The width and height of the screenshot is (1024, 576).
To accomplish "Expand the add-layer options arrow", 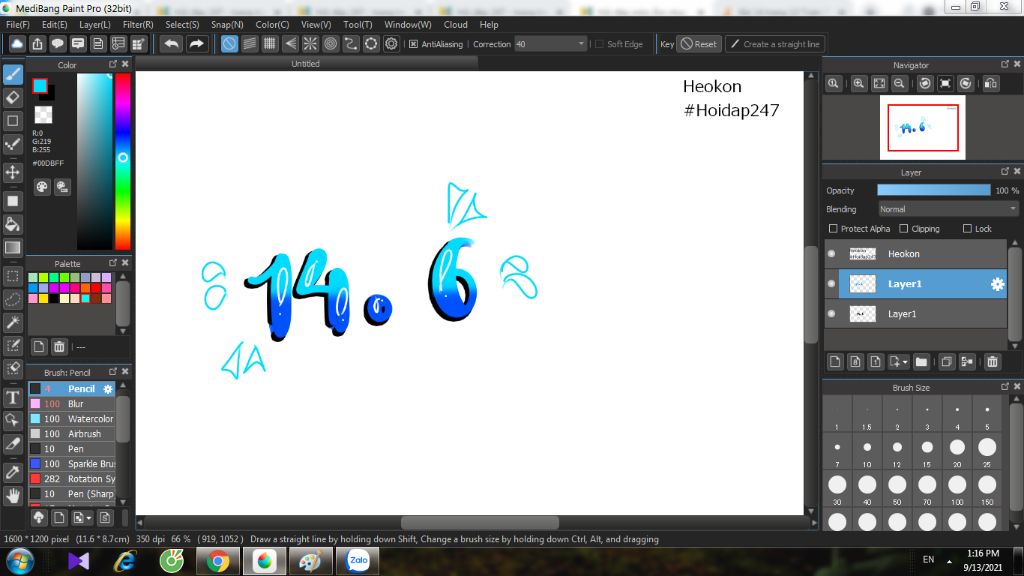I will [905, 362].
